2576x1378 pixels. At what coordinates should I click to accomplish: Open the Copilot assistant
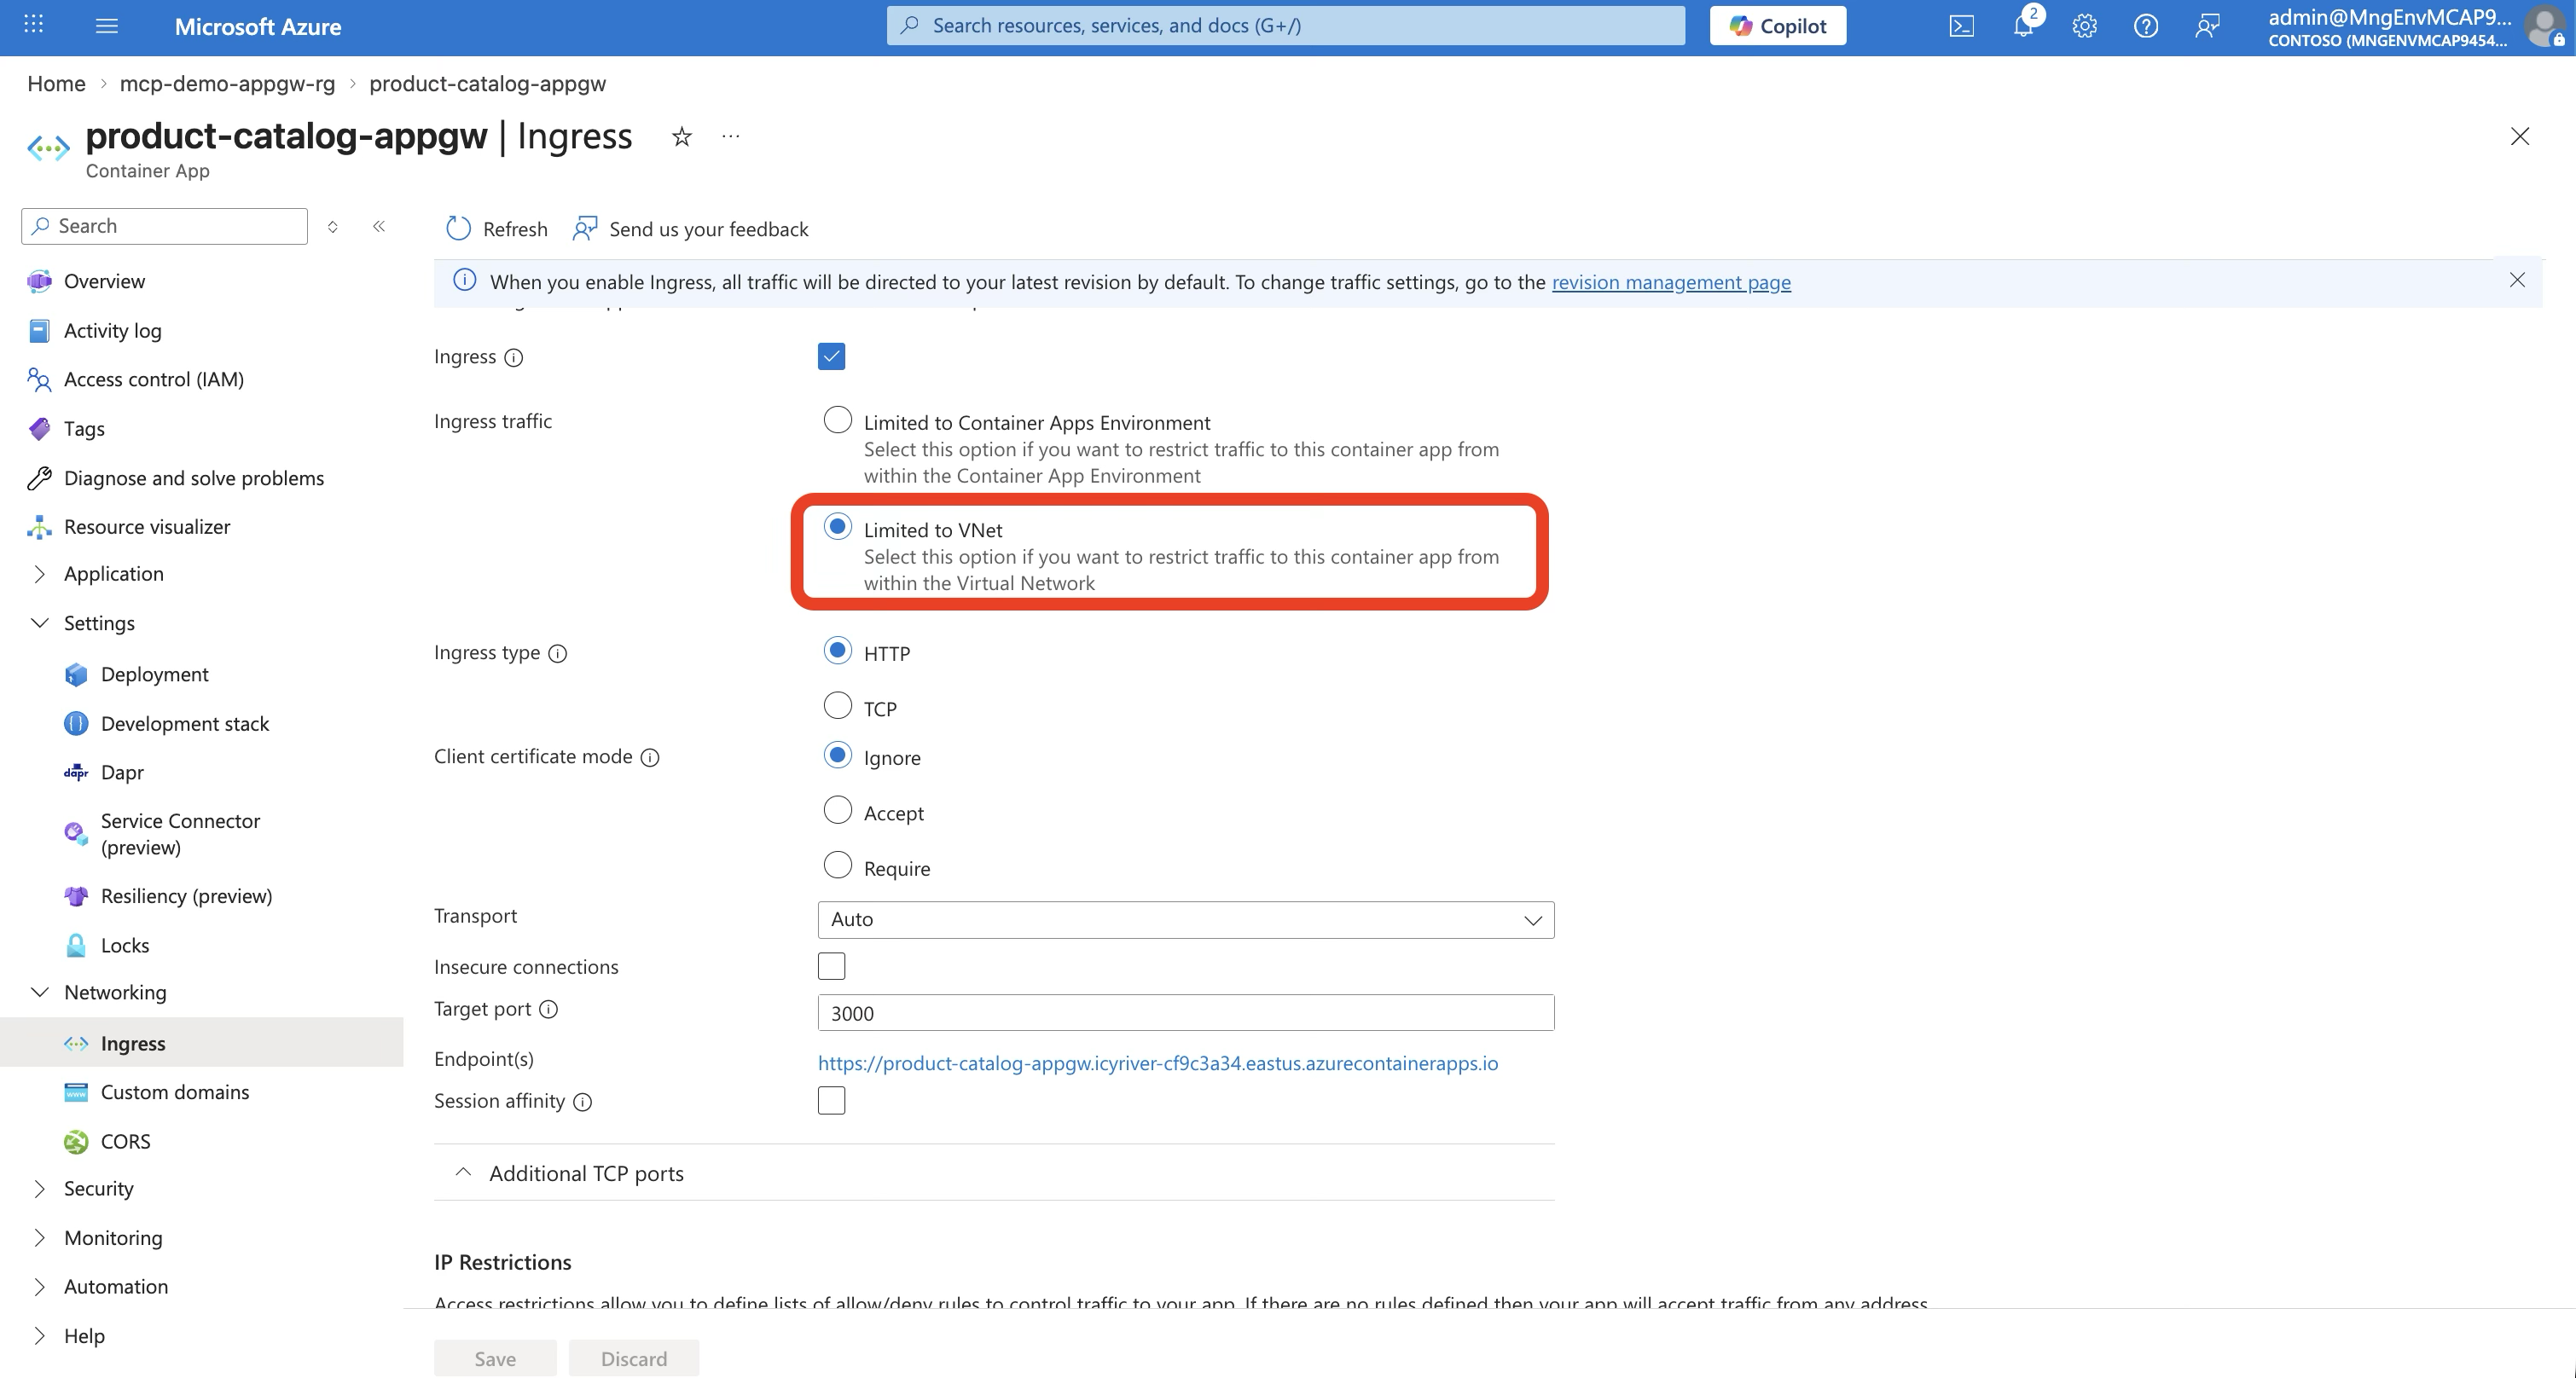(1777, 25)
